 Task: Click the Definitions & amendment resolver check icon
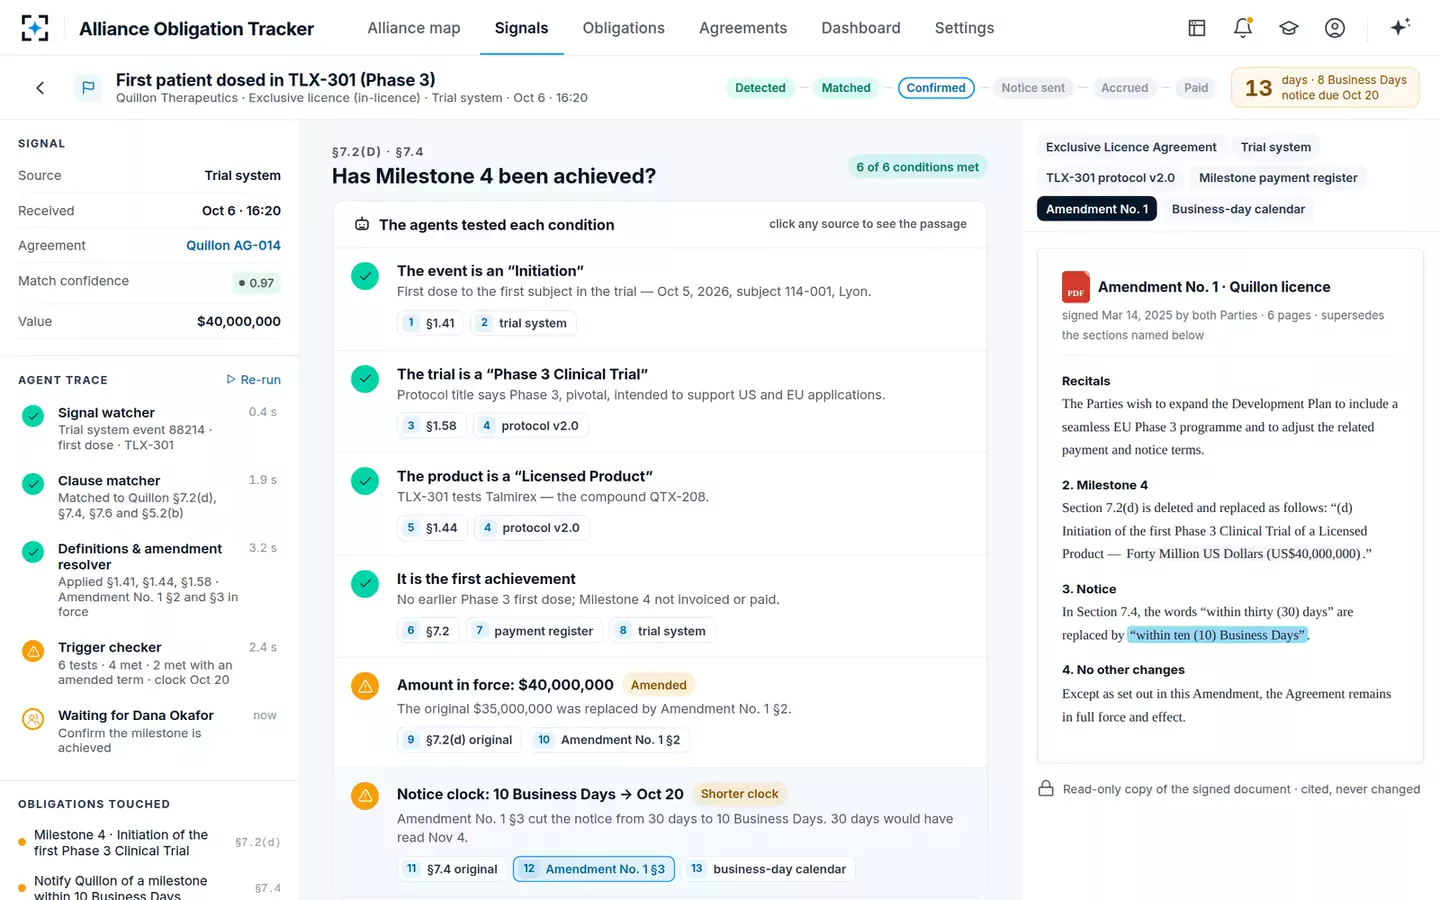[33, 551]
